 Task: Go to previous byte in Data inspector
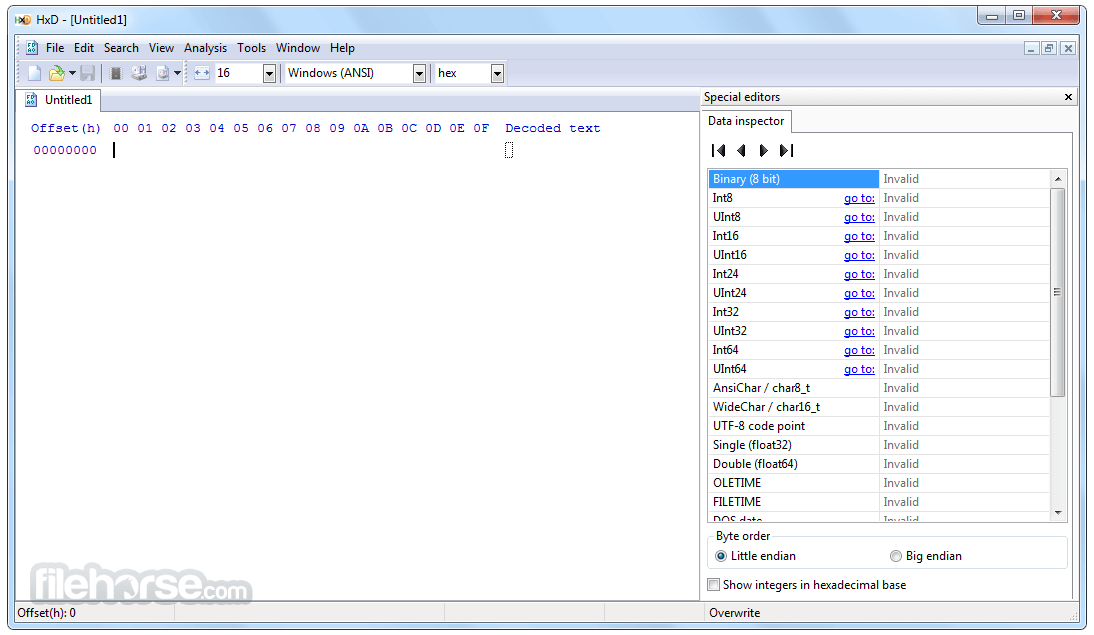741,150
